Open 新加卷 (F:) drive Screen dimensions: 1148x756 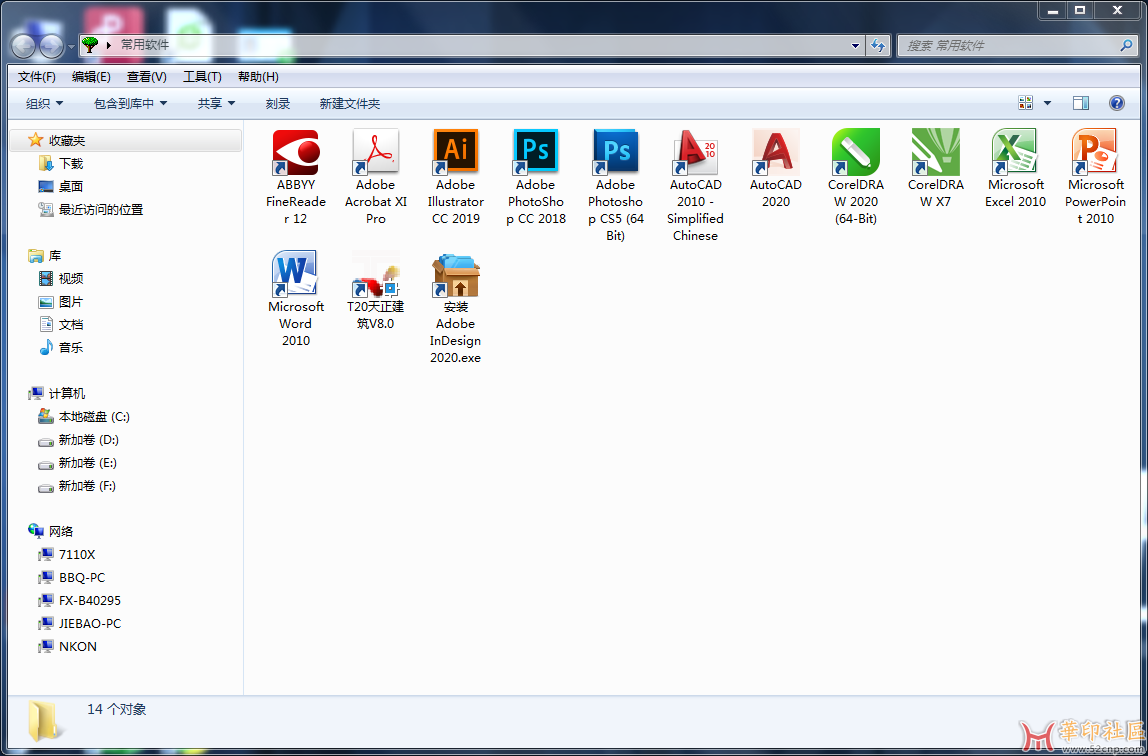(87, 486)
